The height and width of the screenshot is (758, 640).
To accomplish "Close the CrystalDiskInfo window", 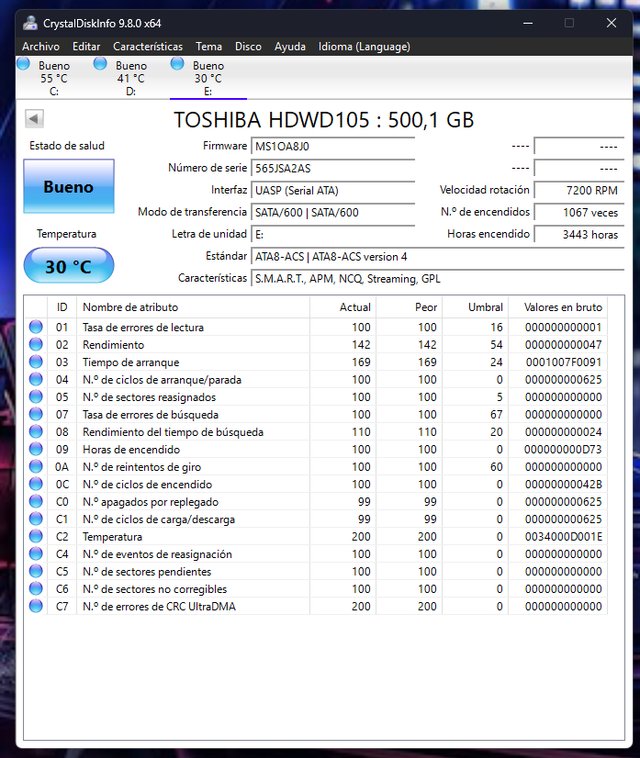I will [x=611, y=23].
